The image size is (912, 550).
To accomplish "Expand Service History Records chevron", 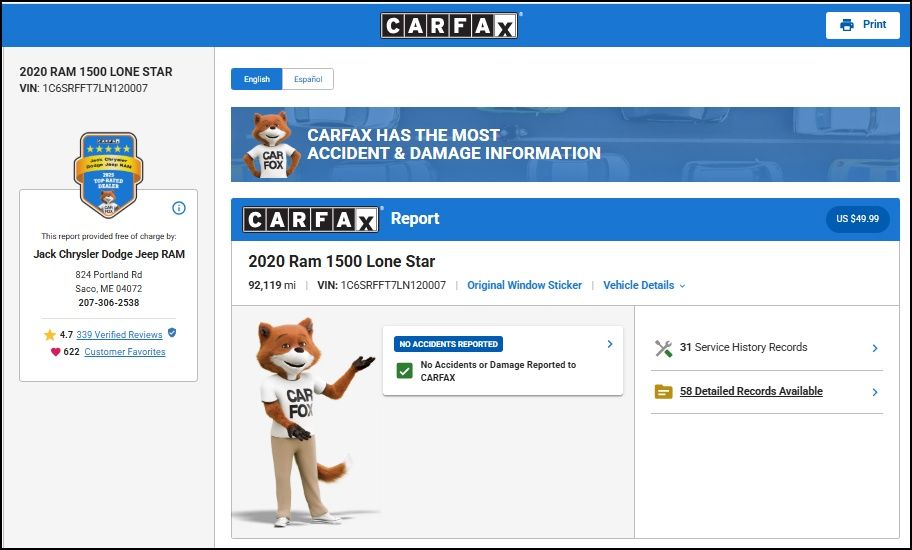I will click(875, 348).
